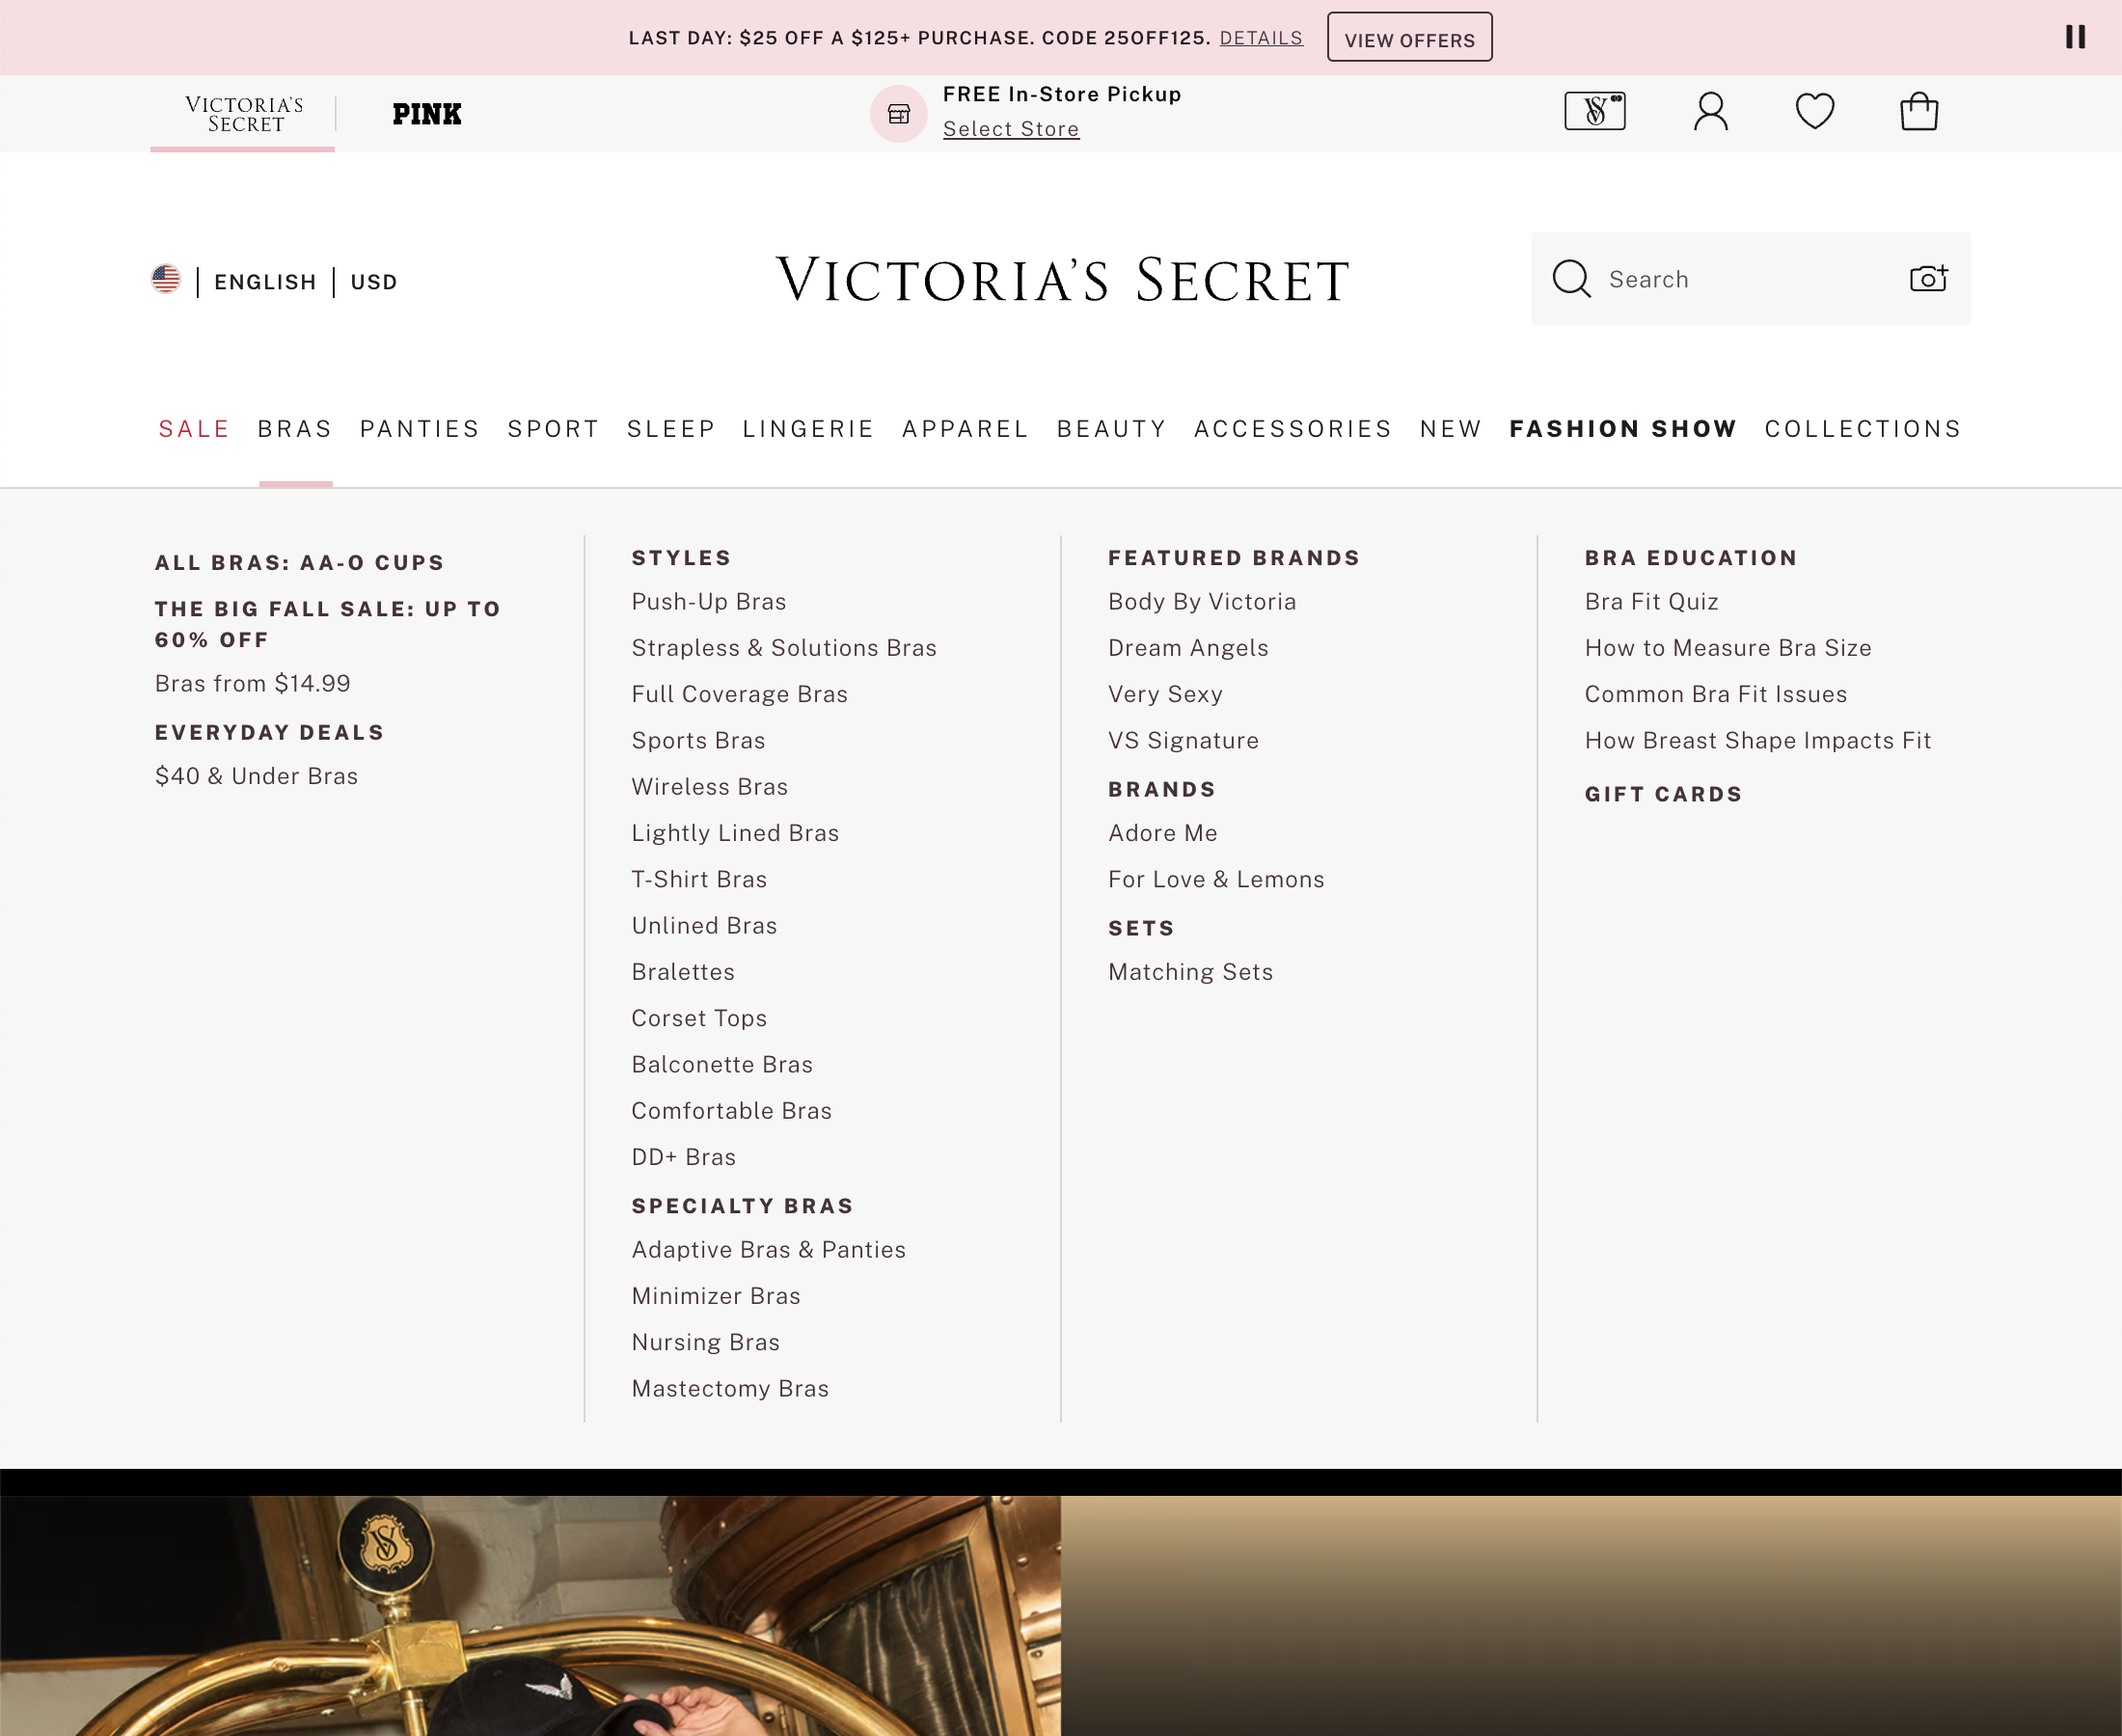Pause the promotional banner rotation
2122x1736 pixels.
point(2076,37)
